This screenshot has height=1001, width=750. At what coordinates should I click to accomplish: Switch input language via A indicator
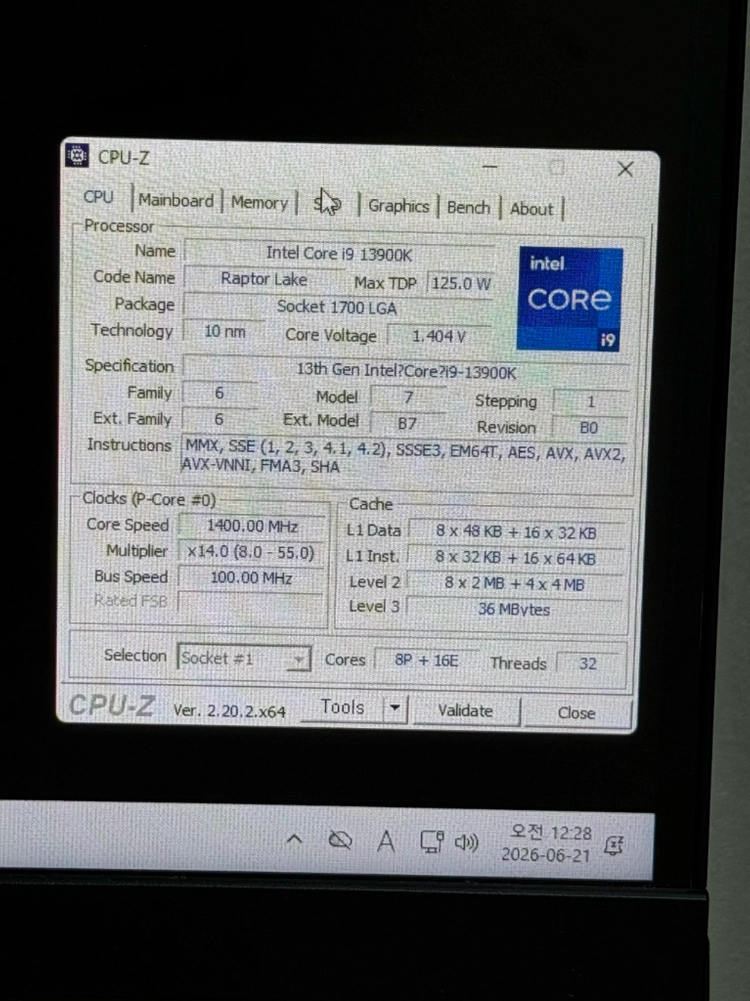[x=386, y=841]
